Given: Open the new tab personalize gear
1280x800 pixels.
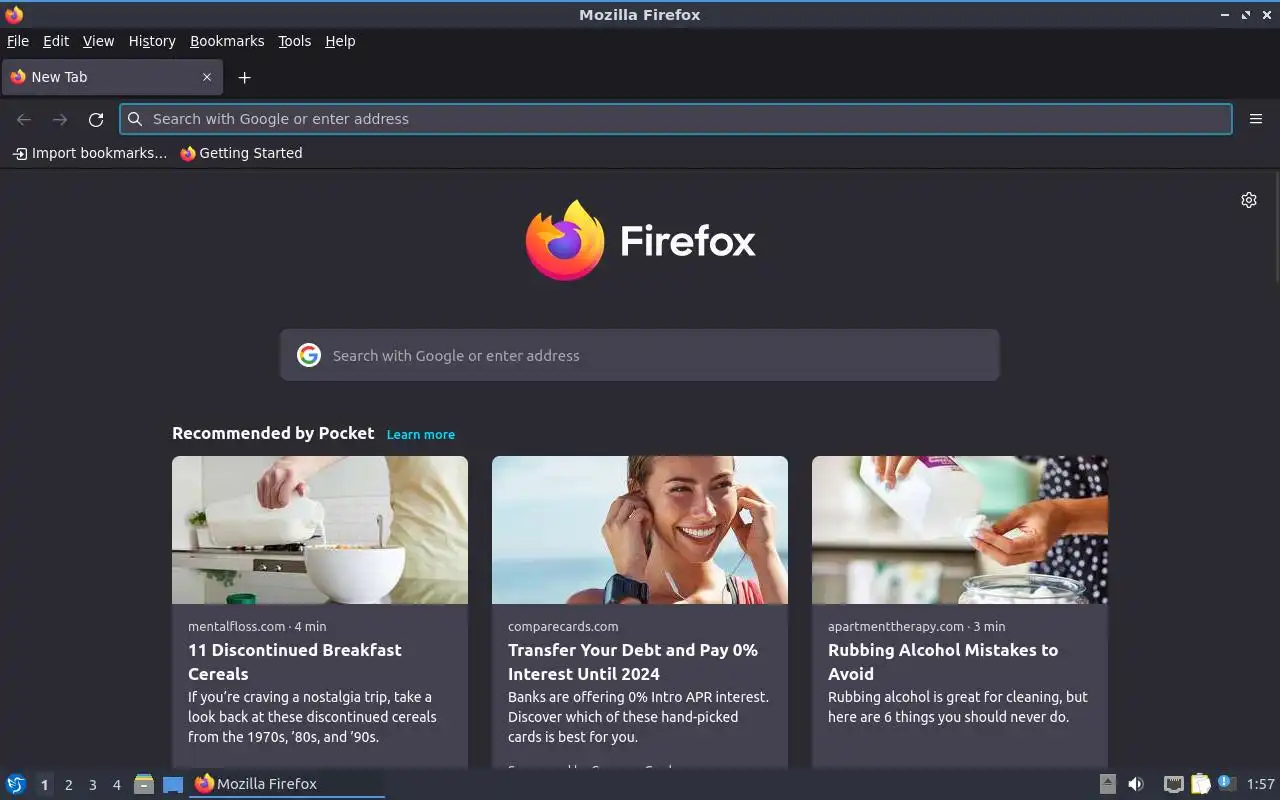Looking at the screenshot, I should pyautogui.click(x=1249, y=200).
